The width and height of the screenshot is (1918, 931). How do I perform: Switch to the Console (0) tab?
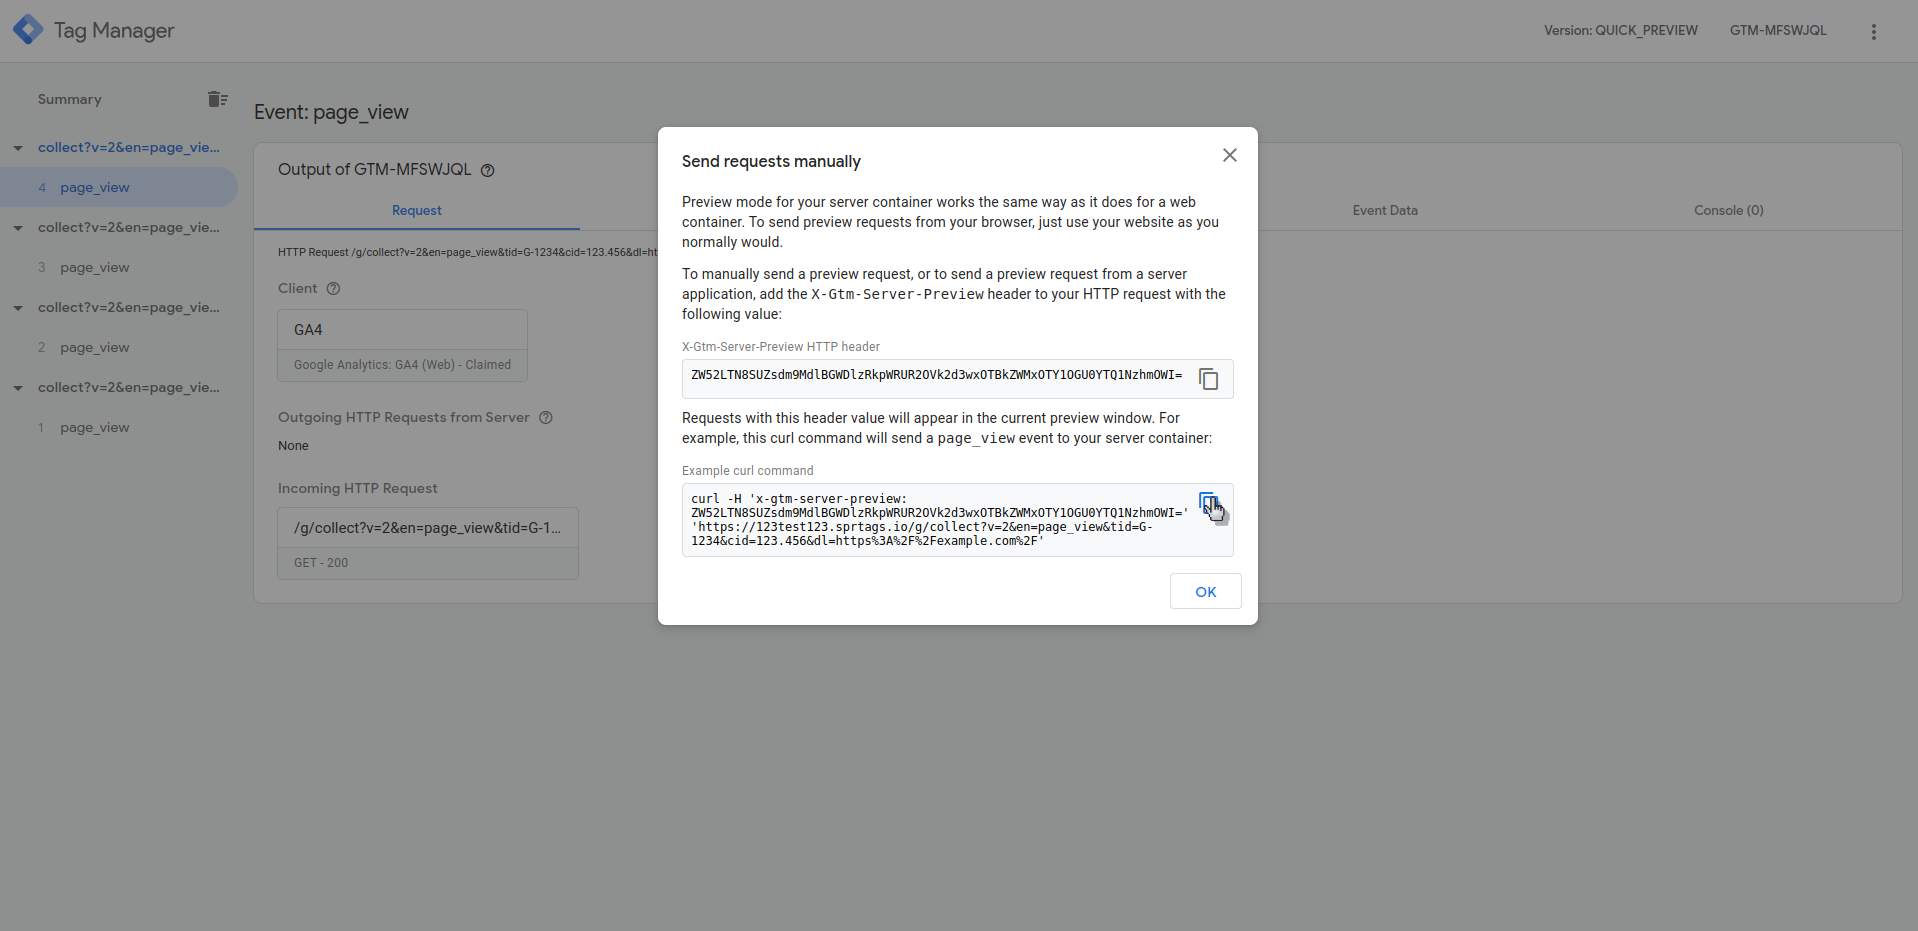[1727, 210]
